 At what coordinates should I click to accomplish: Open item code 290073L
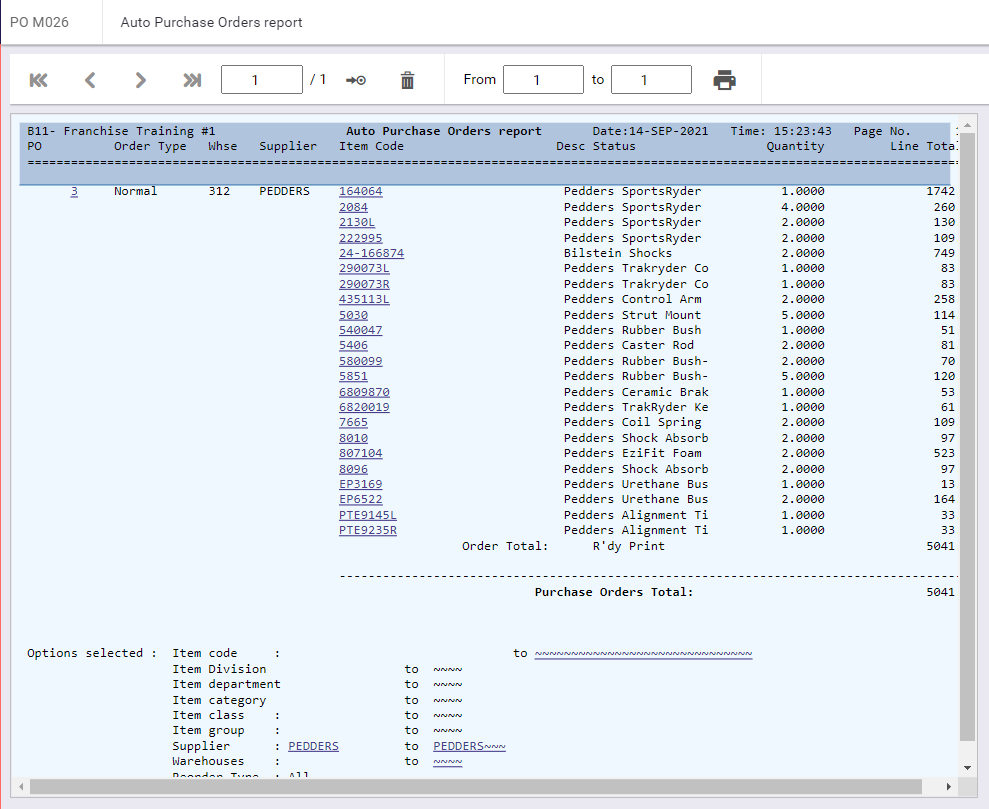tap(364, 268)
